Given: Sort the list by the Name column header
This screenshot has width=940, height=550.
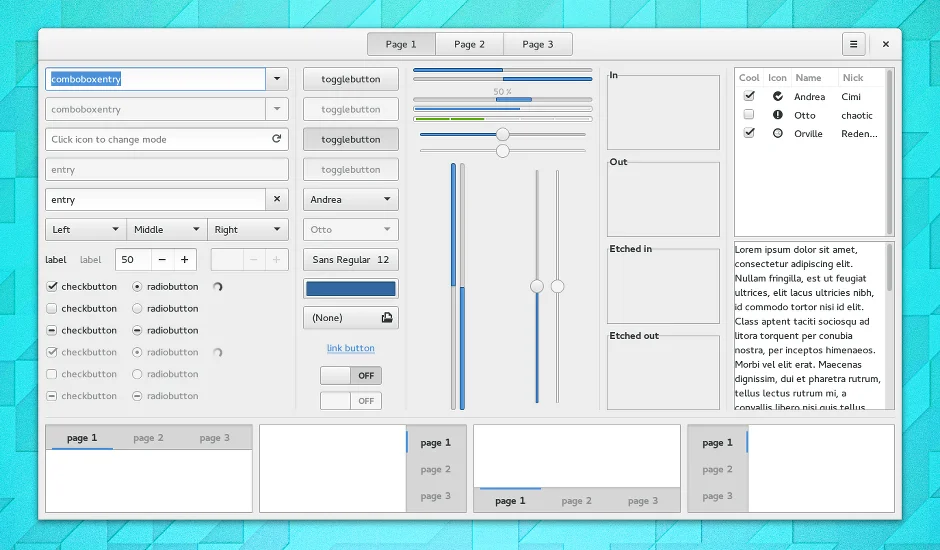Looking at the screenshot, I should [808, 78].
